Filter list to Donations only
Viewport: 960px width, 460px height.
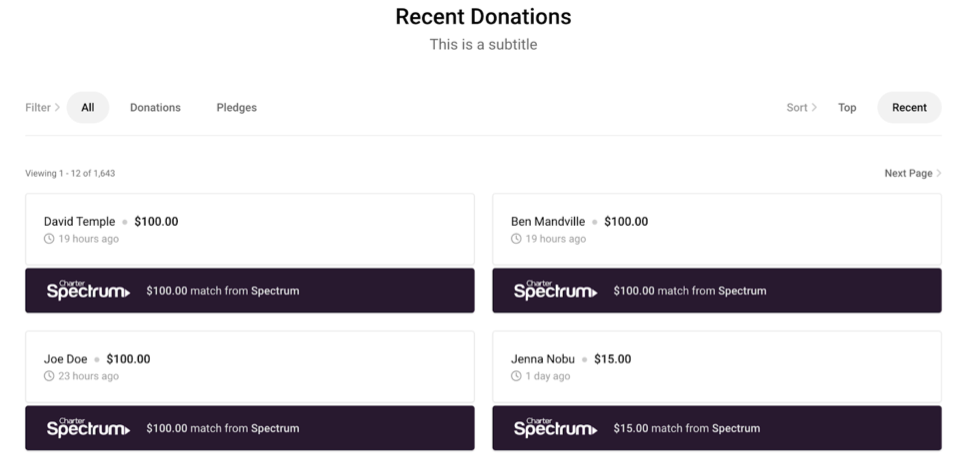(x=155, y=107)
